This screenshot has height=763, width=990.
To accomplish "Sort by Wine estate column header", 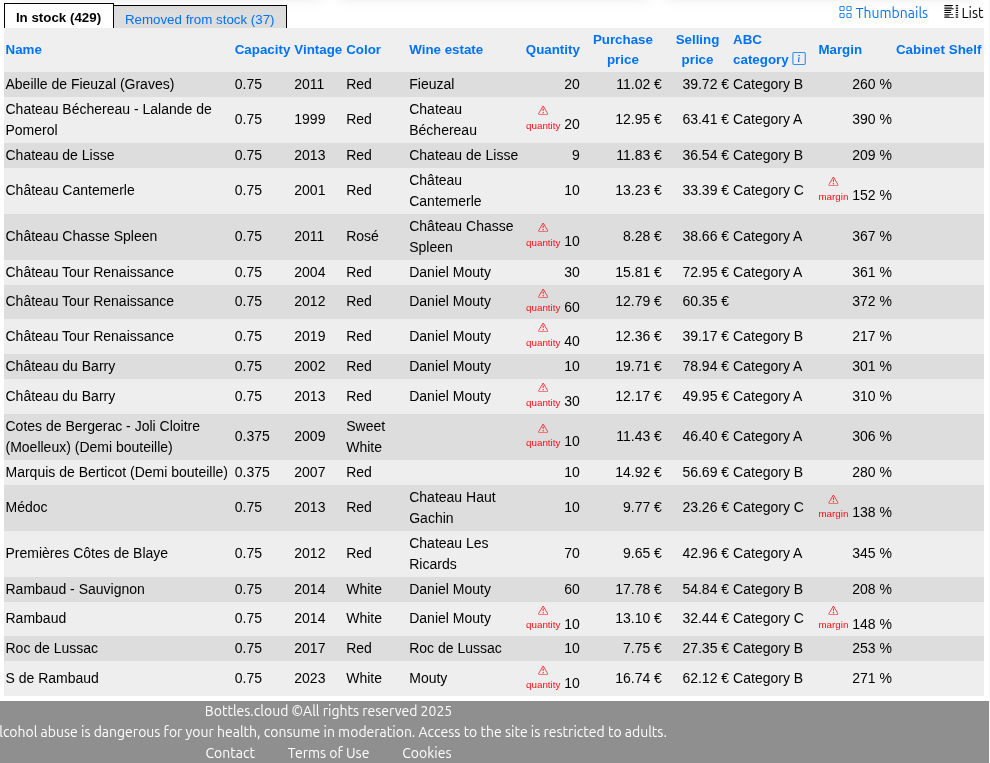I will [x=445, y=50].
